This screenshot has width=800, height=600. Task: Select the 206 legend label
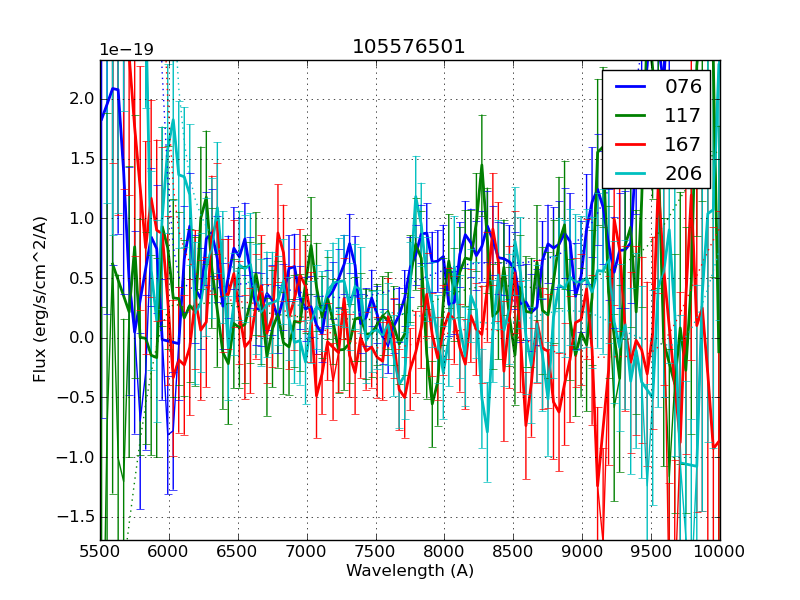coord(683,174)
